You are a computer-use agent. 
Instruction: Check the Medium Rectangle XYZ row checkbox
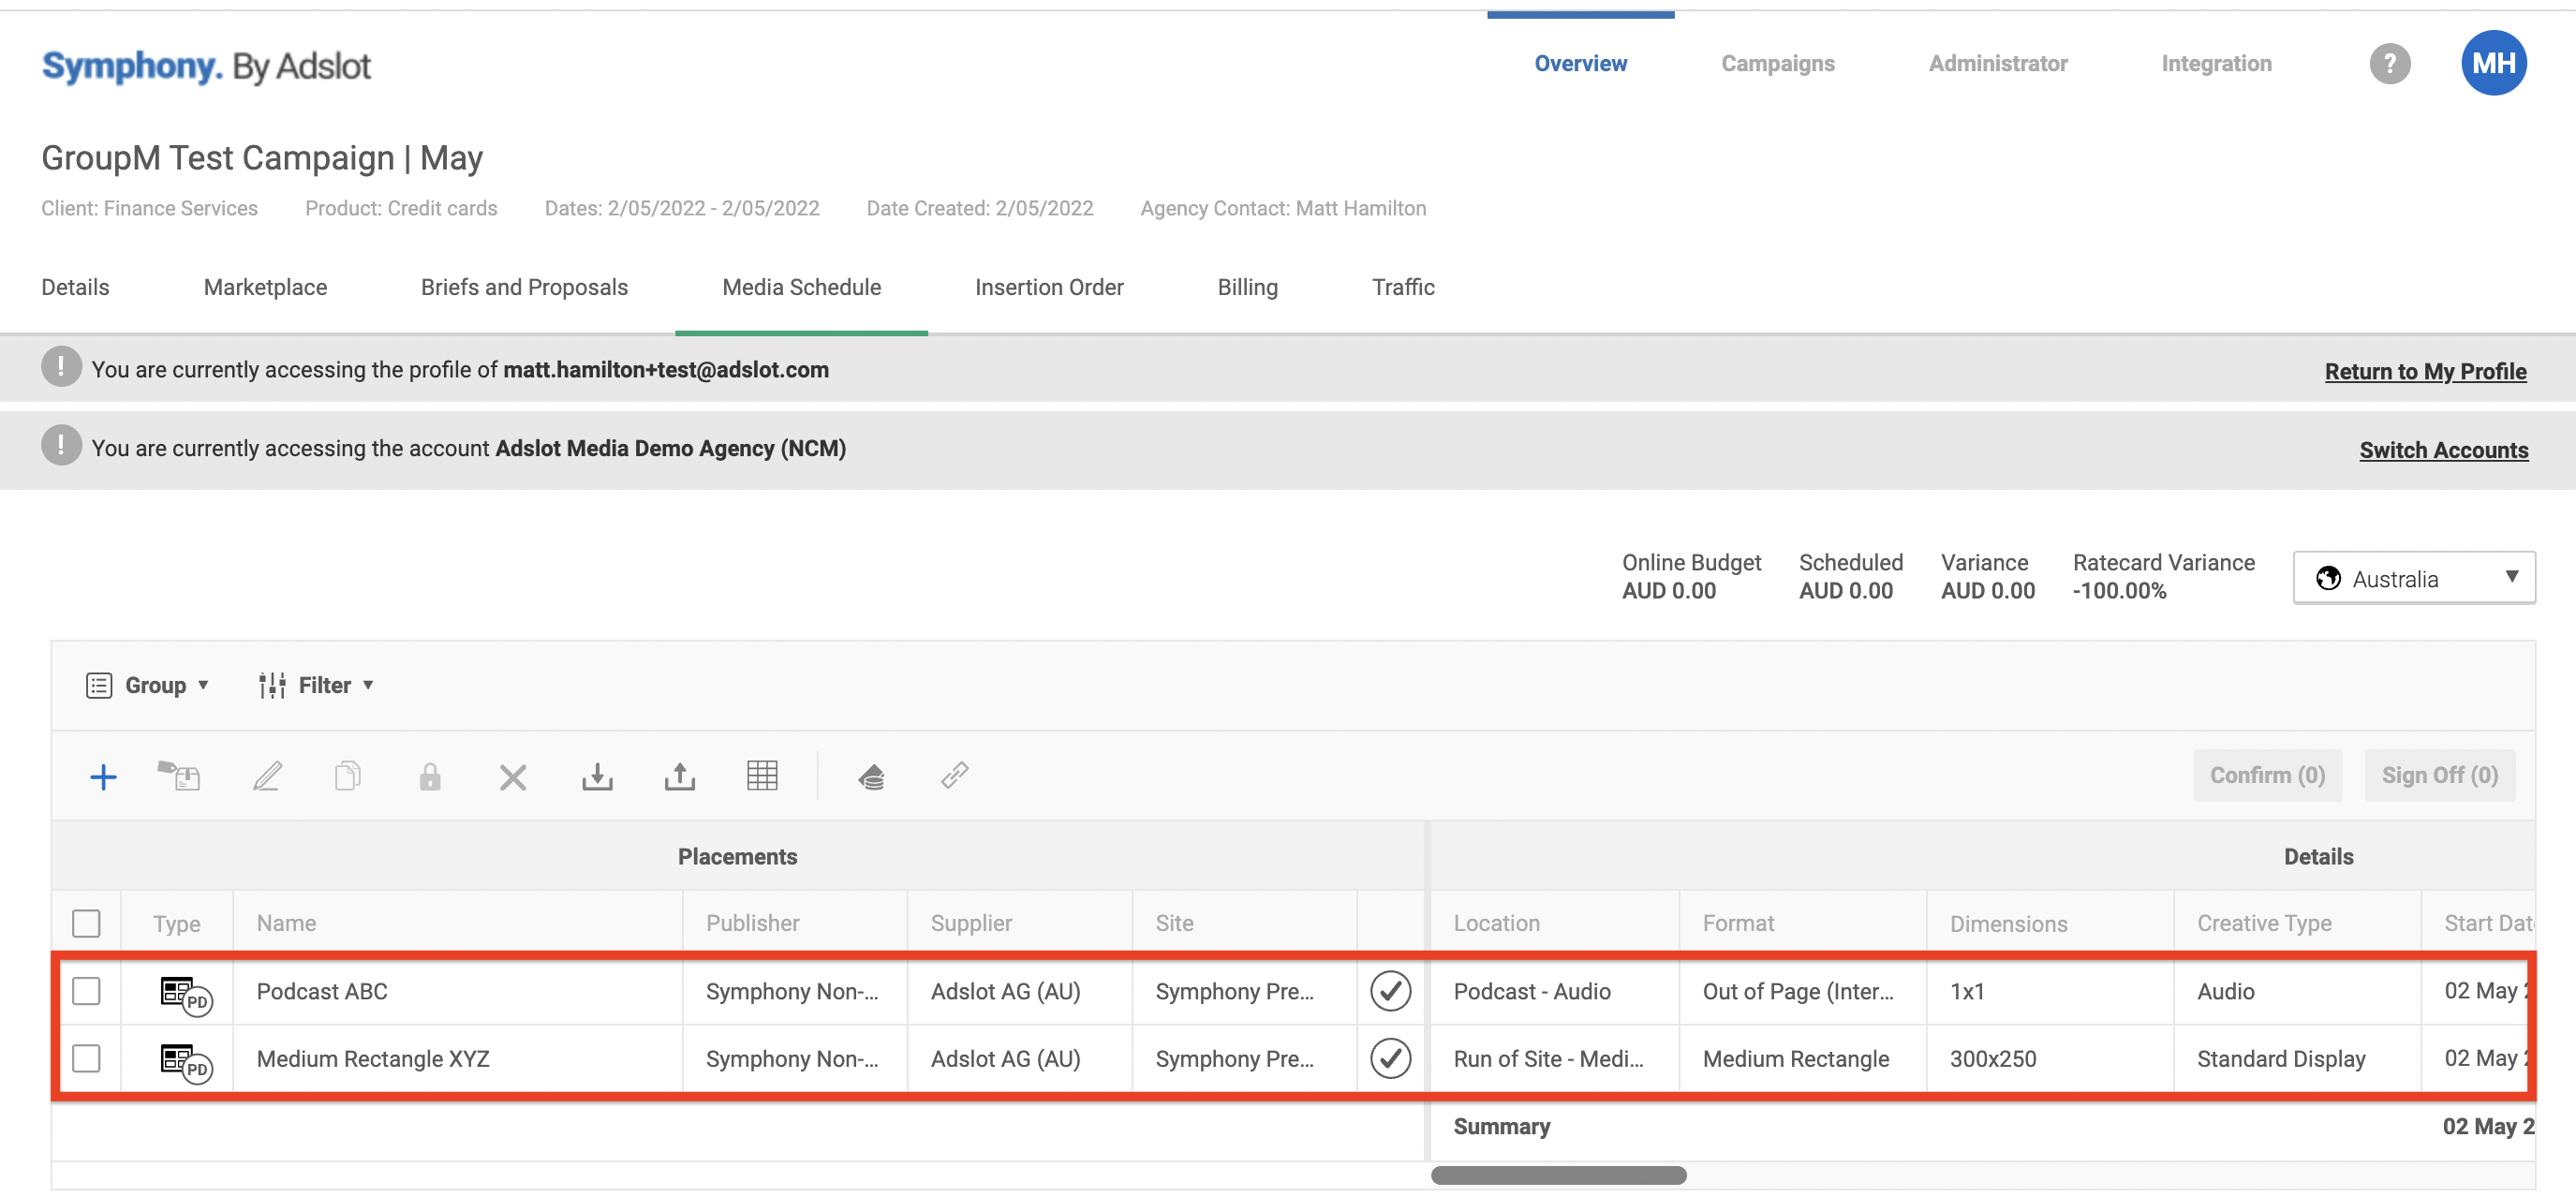click(x=87, y=1058)
